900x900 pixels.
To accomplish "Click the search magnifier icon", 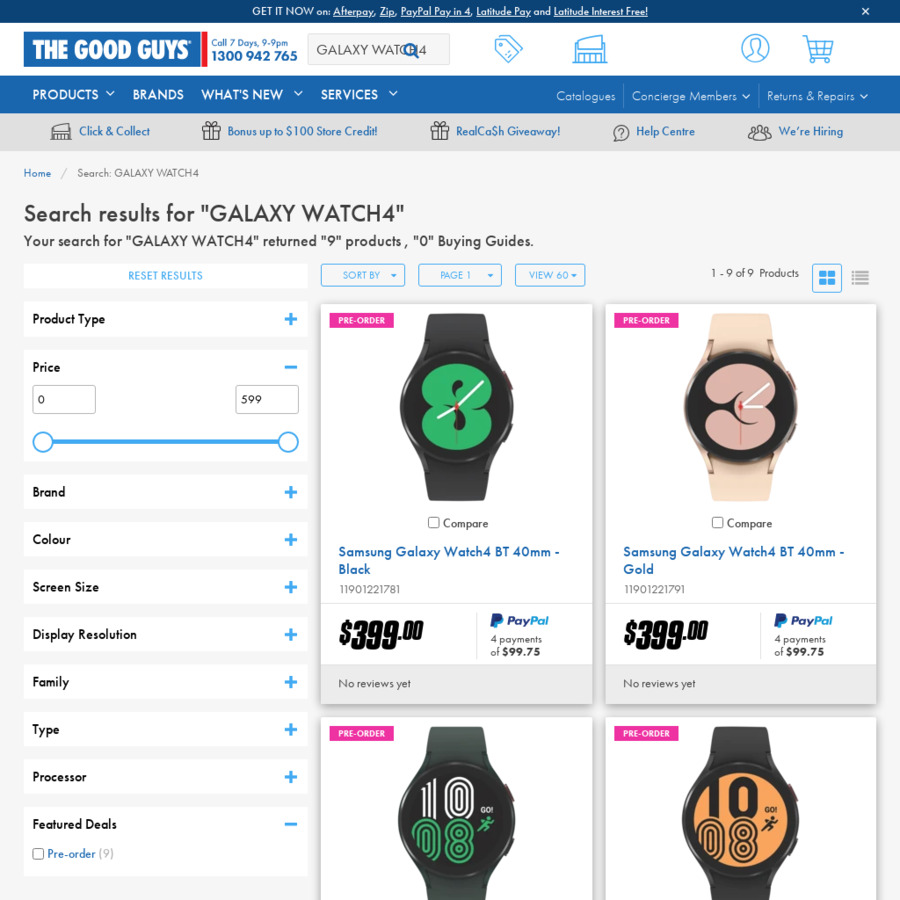I will (x=410, y=50).
